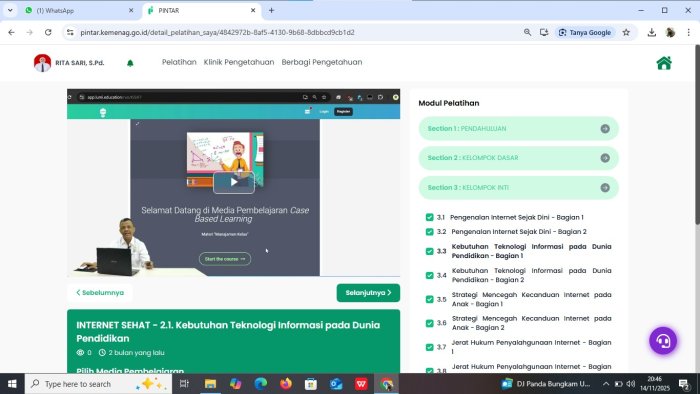This screenshot has height=394, width=700.
Task: Click Start the course in video
Action: point(225,259)
